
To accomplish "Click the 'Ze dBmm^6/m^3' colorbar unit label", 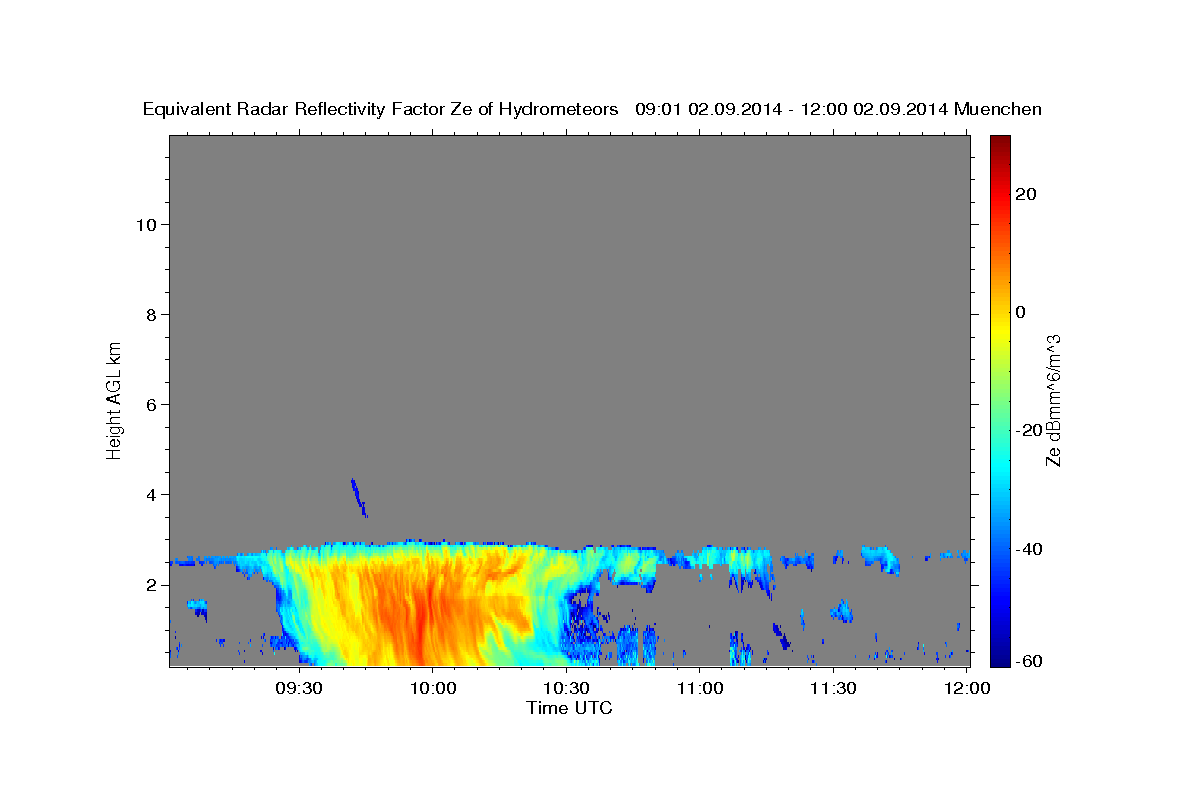I will (x=1053, y=400).
